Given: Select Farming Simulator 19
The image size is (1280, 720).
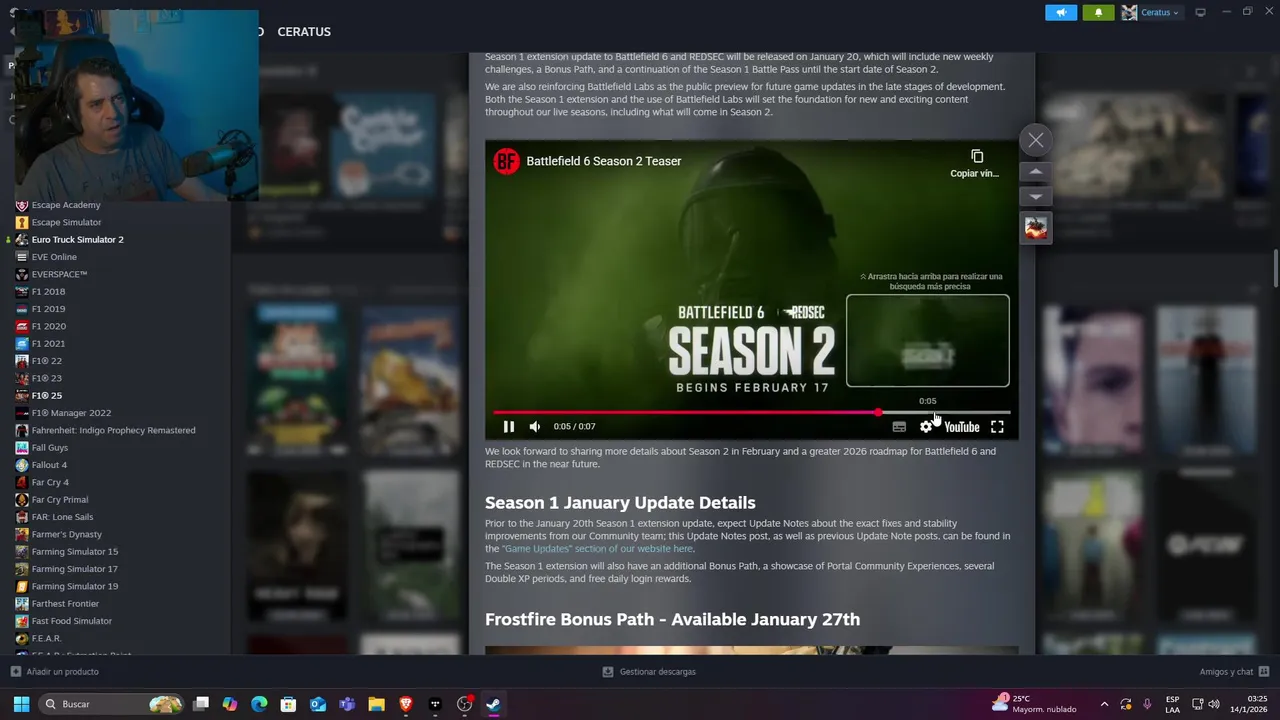Looking at the screenshot, I should pyautogui.click(x=74, y=586).
